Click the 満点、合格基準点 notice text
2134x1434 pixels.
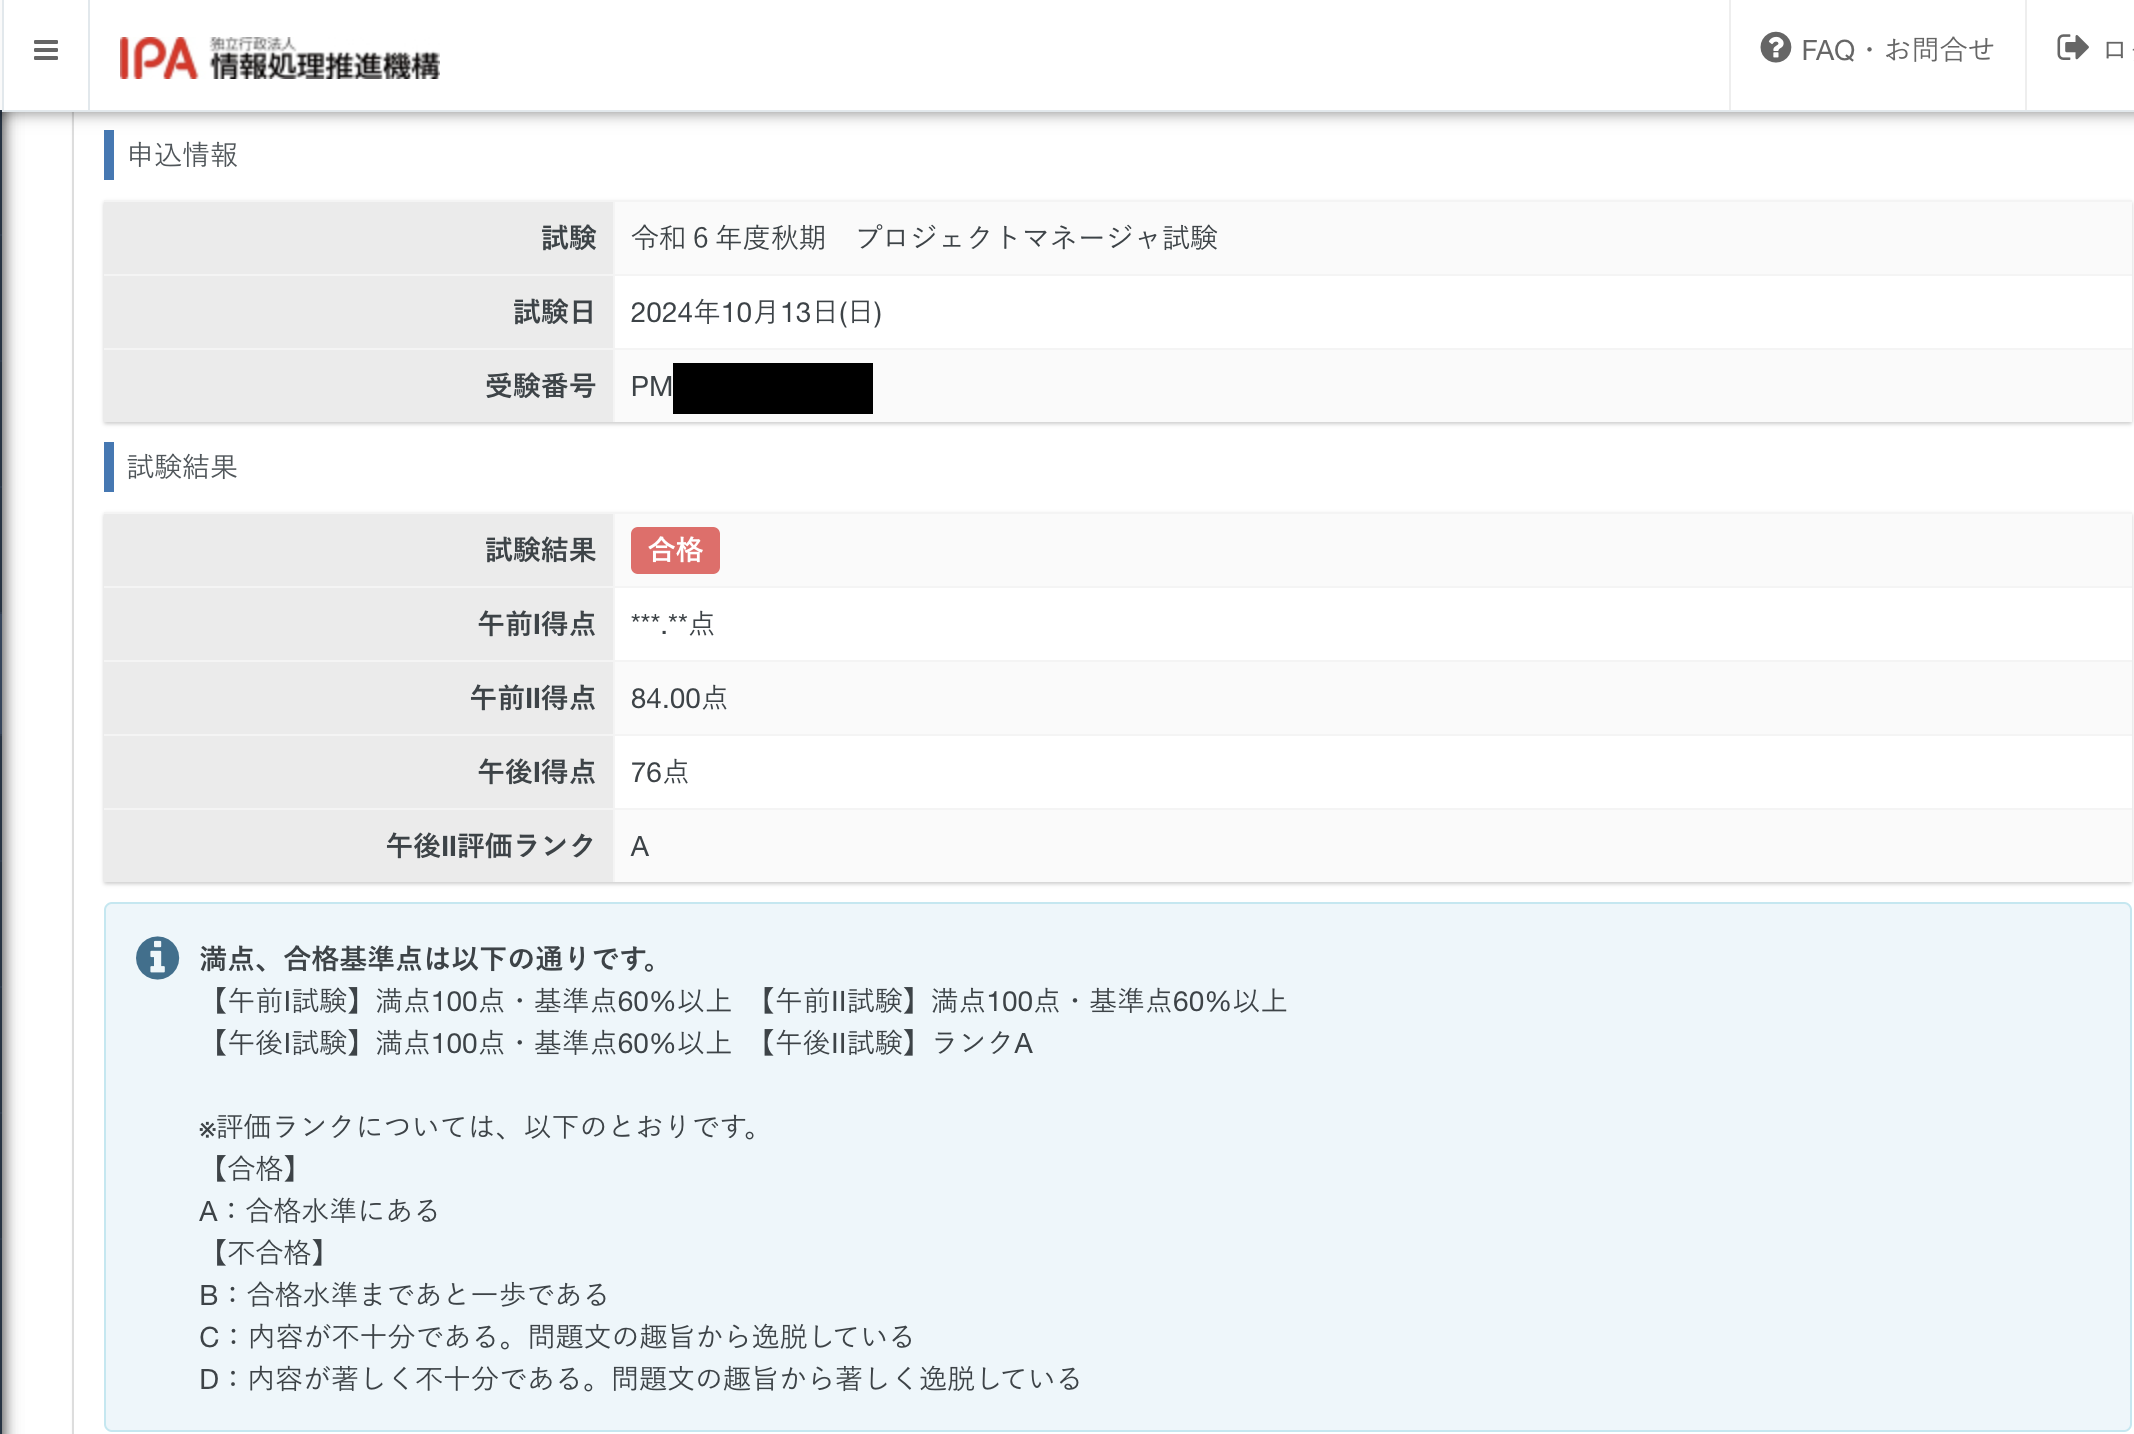[x=425, y=957]
